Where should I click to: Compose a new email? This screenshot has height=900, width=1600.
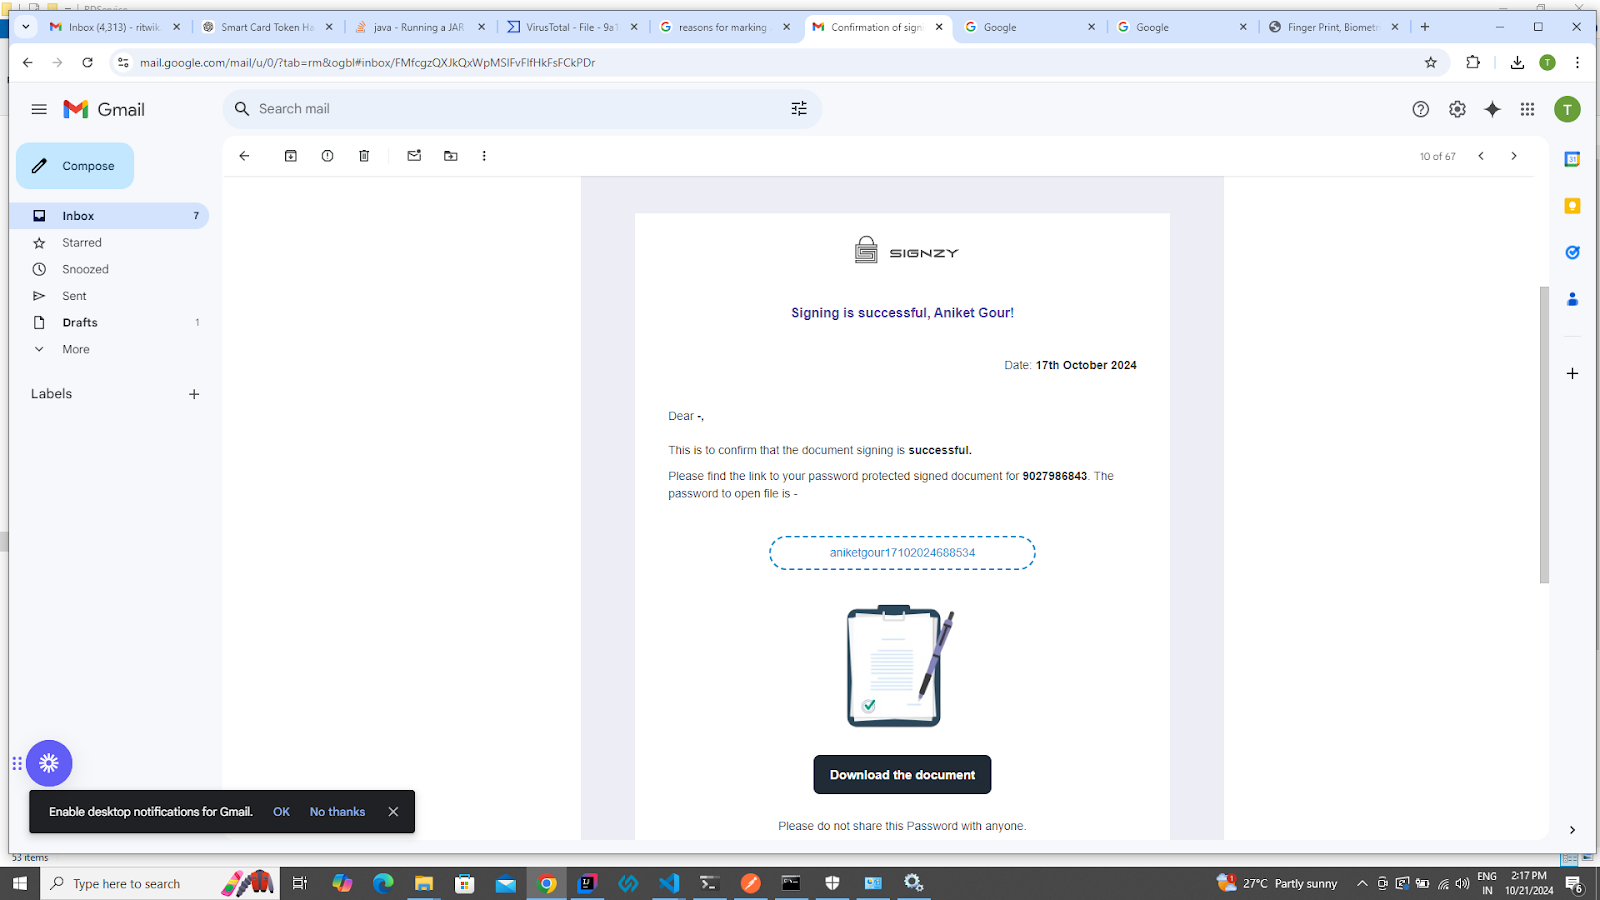75,166
